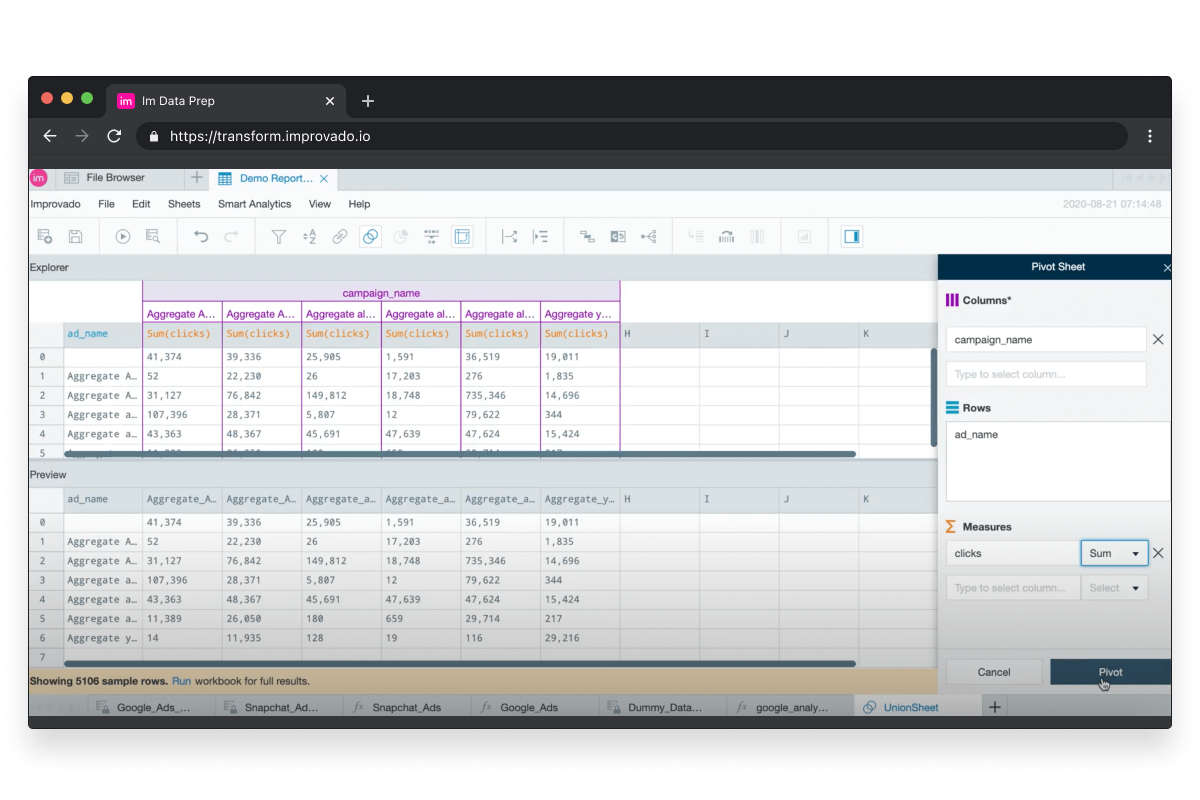Open the Chrome menu with three dots

(x=1150, y=135)
